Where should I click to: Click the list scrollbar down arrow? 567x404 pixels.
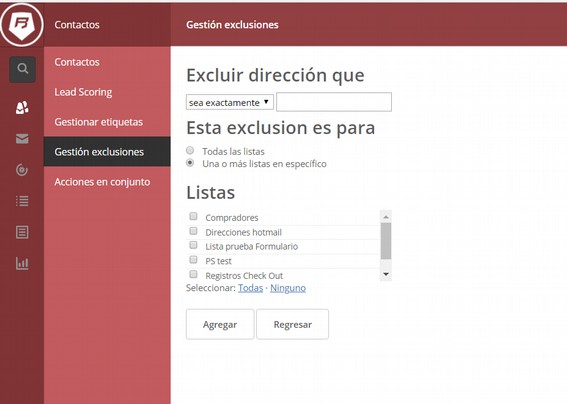point(386,275)
